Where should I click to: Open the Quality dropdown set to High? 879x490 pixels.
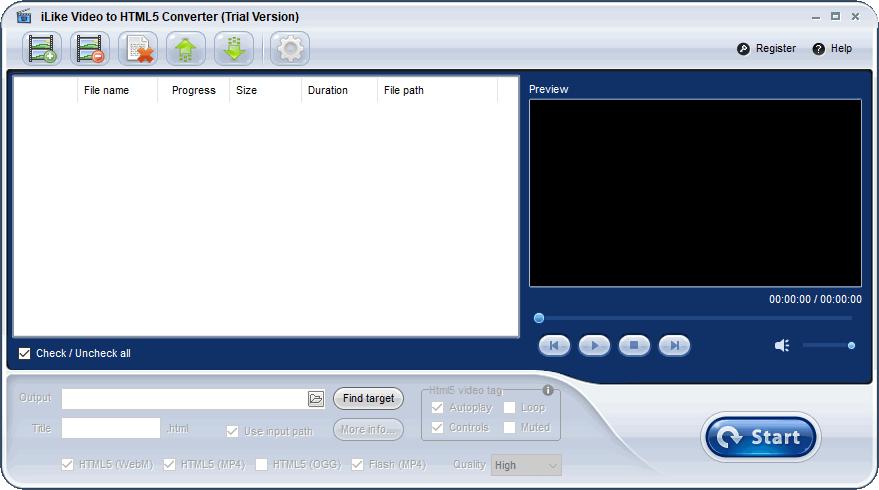(526, 465)
